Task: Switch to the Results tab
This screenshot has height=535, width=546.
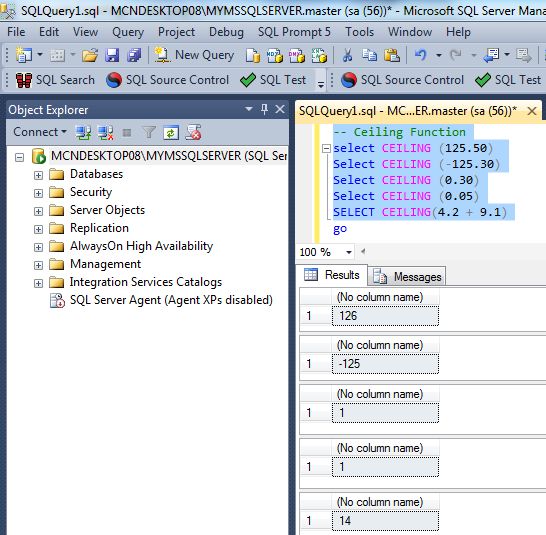Action: (x=332, y=275)
